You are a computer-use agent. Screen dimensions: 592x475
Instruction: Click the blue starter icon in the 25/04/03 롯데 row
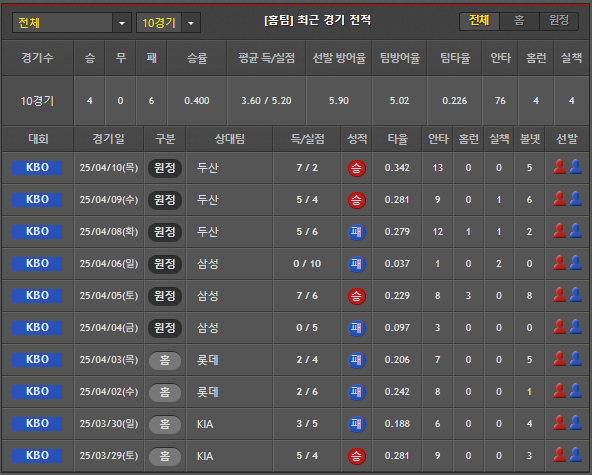coord(575,359)
